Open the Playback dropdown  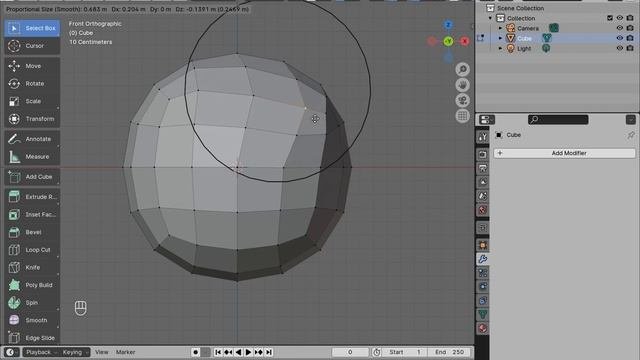tap(40, 352)
